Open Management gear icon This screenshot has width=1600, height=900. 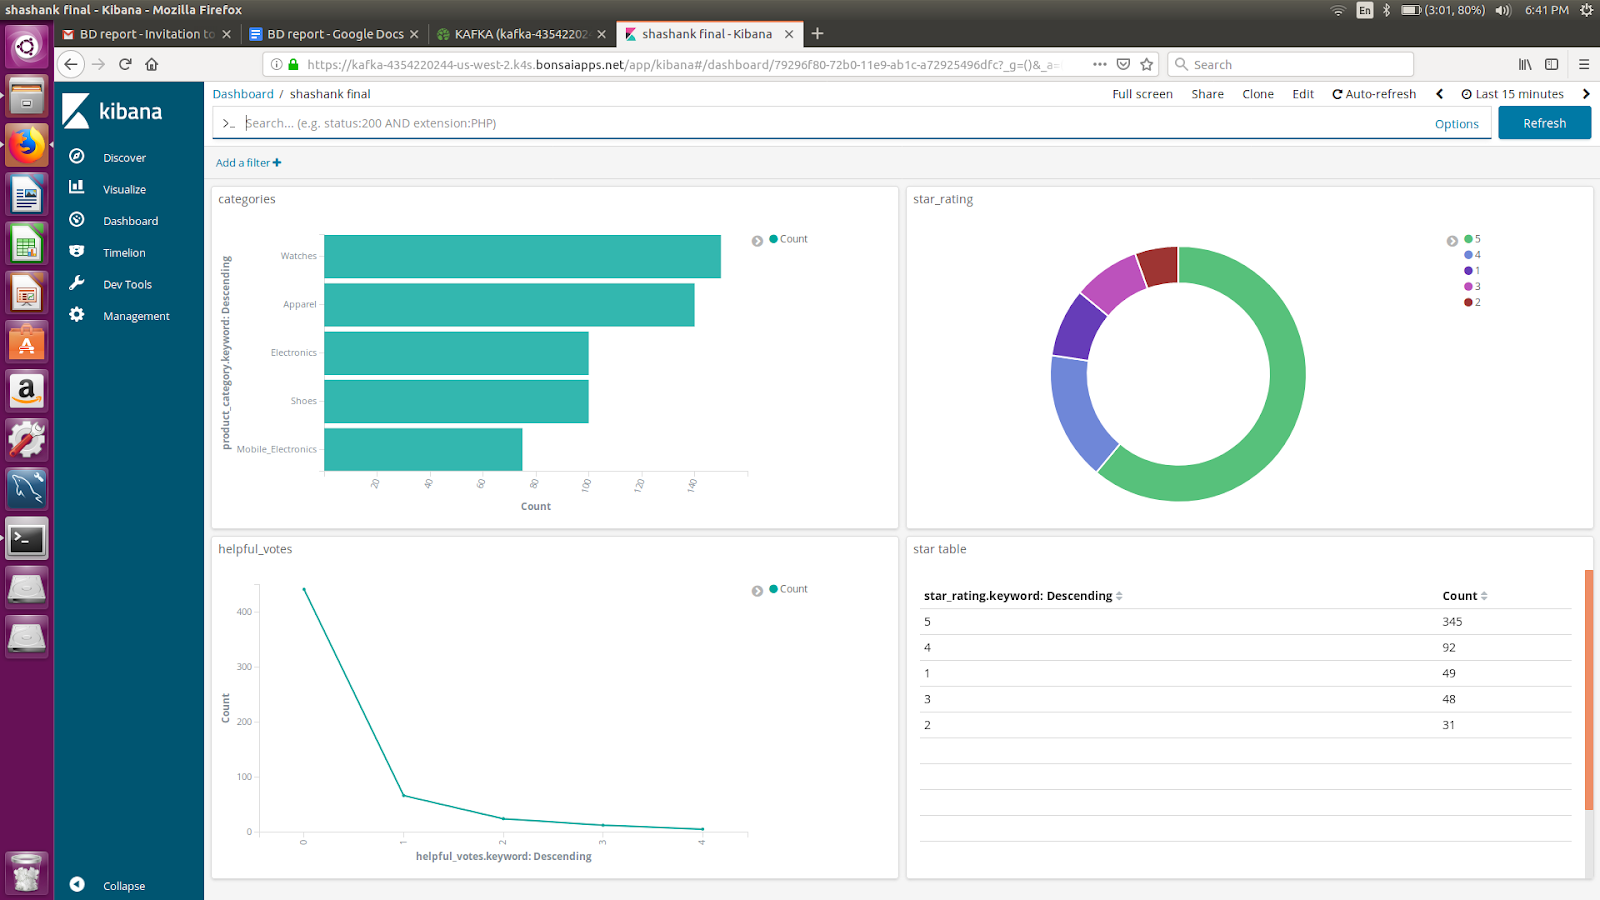point(77,315)
